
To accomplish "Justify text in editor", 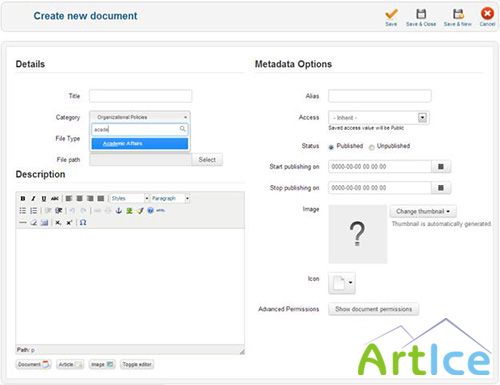I will (x=101, y=198).
